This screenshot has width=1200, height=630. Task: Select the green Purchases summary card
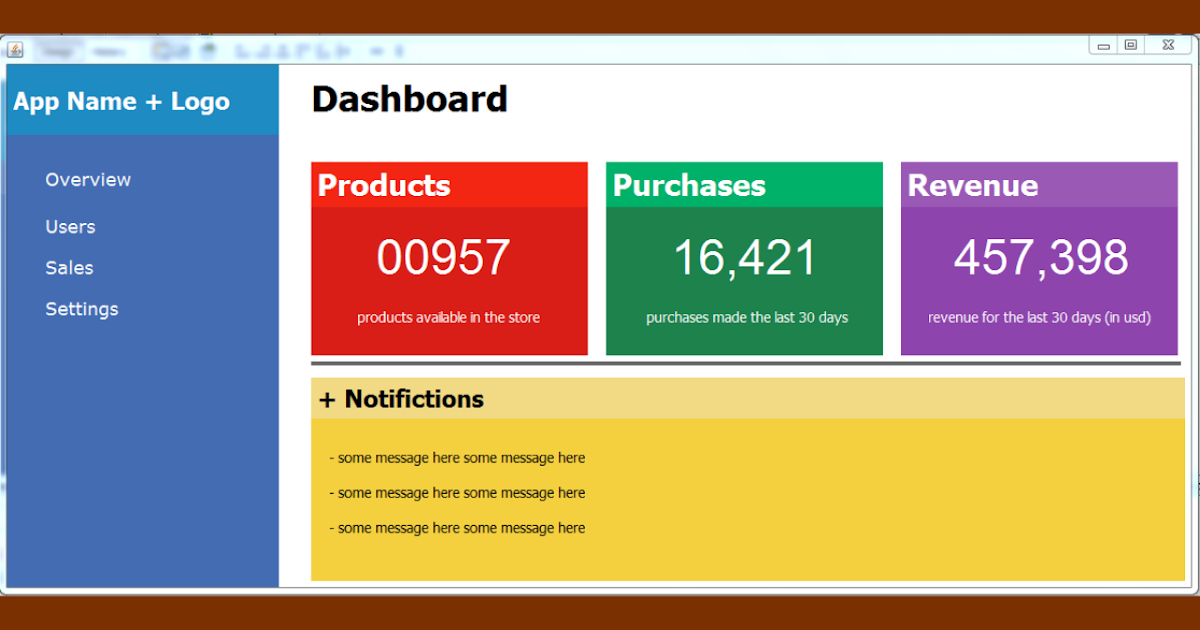click(744, 258)
